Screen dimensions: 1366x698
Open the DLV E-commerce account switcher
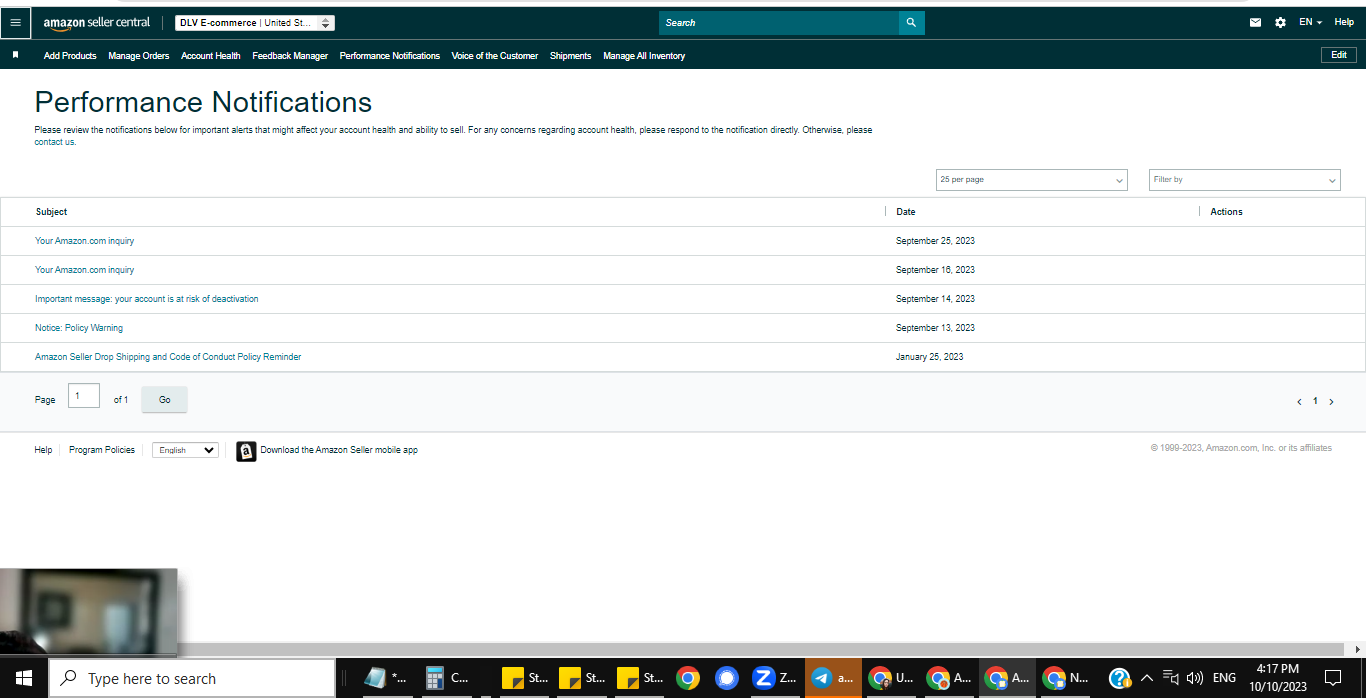click(x=255, y=22)
